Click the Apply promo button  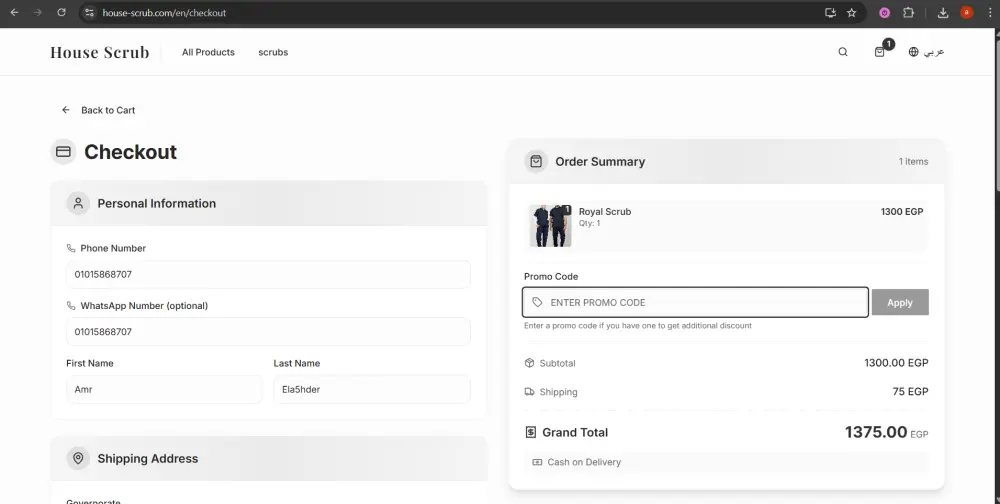click(900, 302)
